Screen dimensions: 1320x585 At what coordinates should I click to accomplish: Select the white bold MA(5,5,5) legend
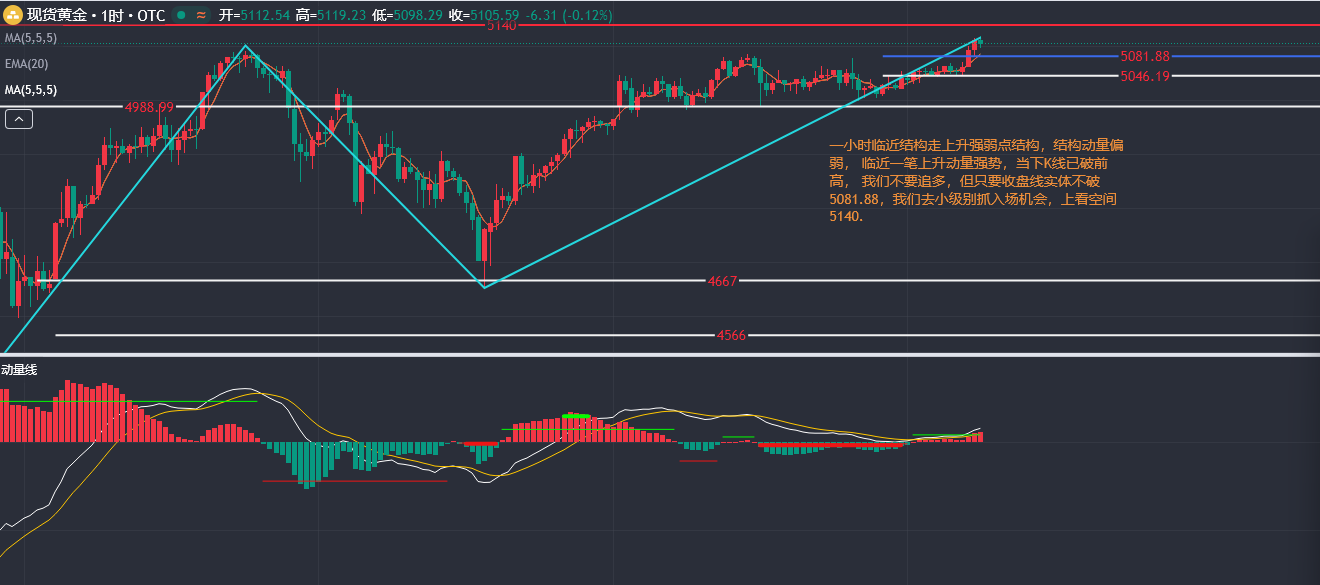[x=30, y=90]
